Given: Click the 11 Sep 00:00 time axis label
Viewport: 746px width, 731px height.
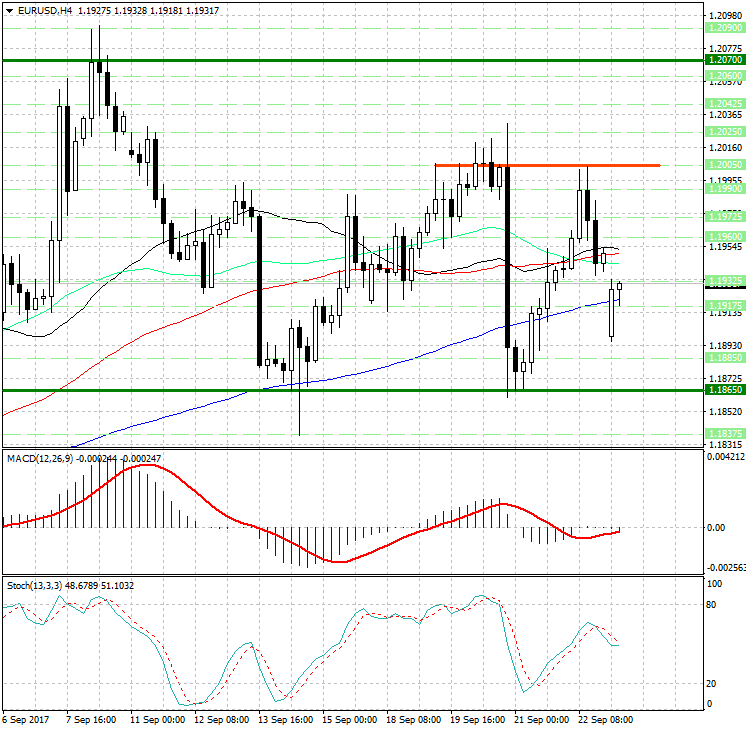Looking at the screenshot, I should pyautogui.click(x=157, y=720).
